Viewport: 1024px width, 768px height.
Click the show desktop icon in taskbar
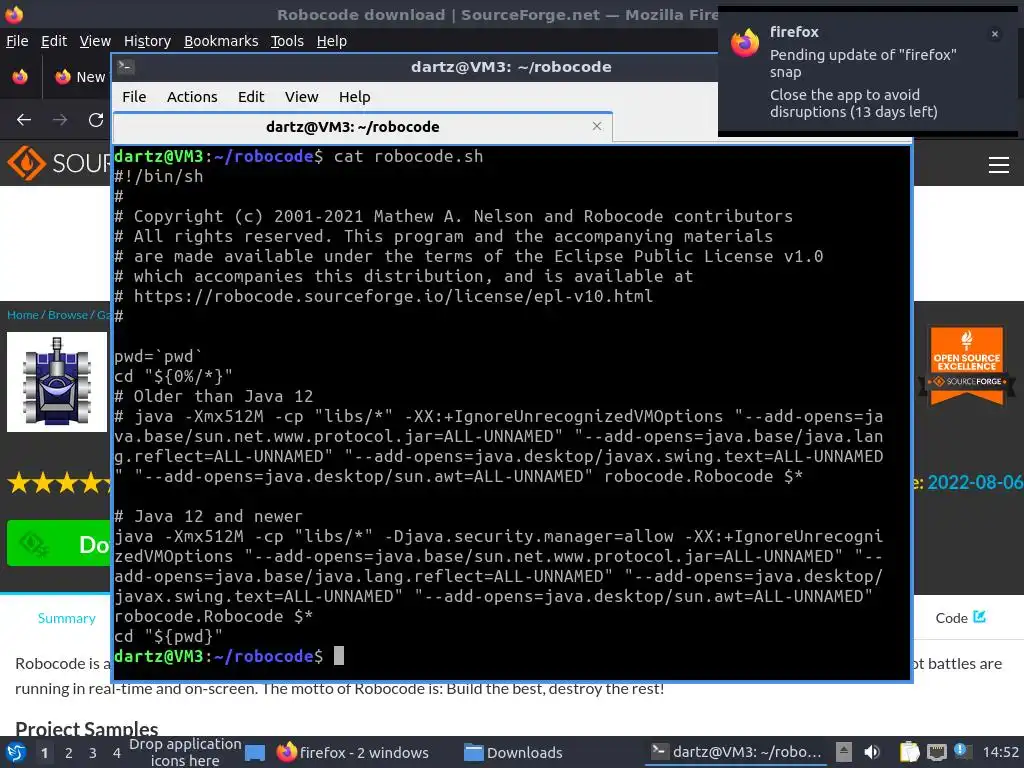(x=255, y=753)
